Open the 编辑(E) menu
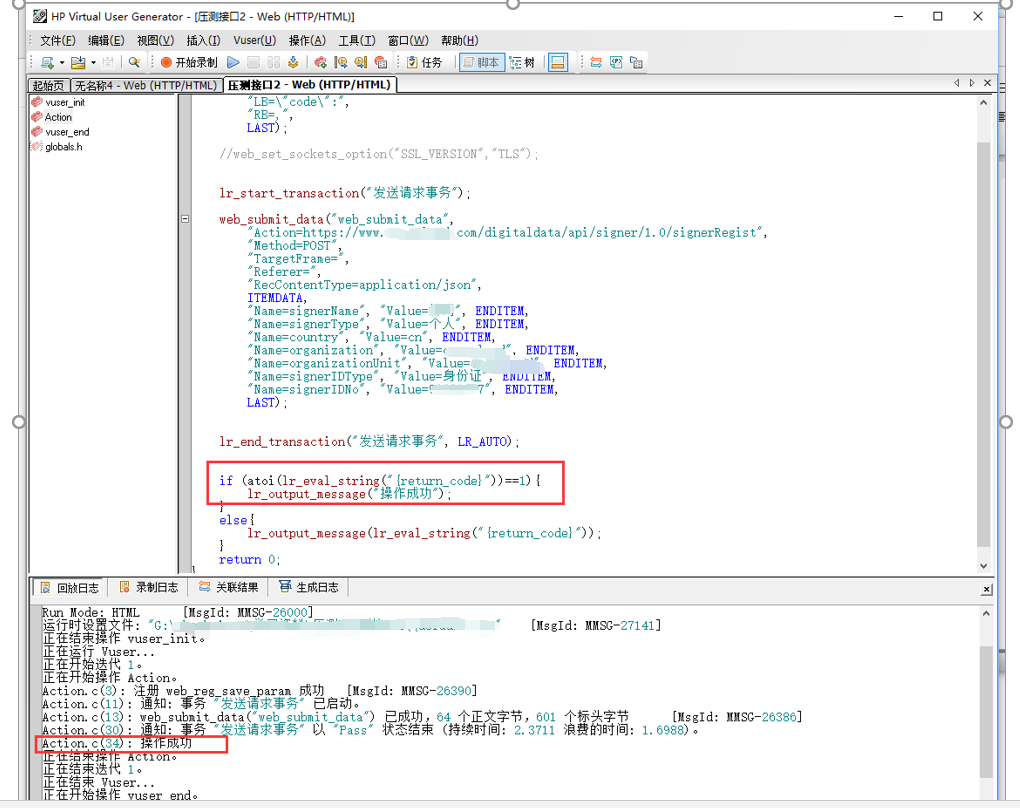 tap(106, 40)
